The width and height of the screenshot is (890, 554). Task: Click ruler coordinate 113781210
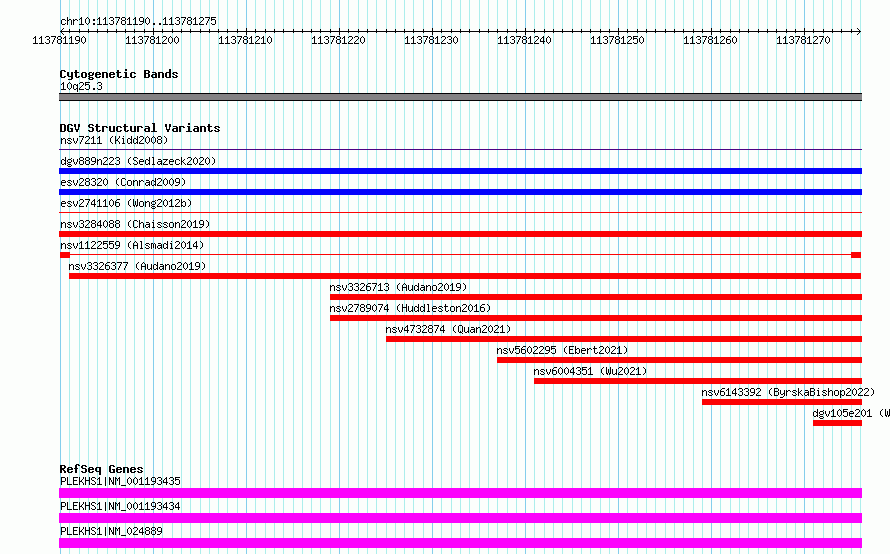[245, 40]
